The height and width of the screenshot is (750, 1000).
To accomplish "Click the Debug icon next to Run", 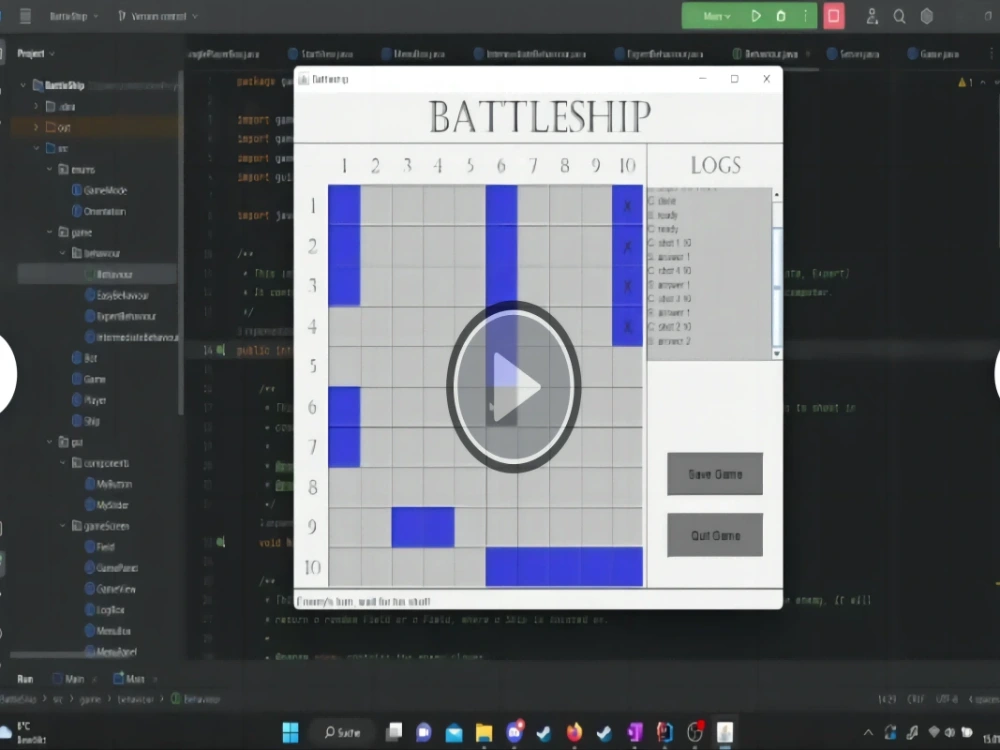I will [781, 15].
